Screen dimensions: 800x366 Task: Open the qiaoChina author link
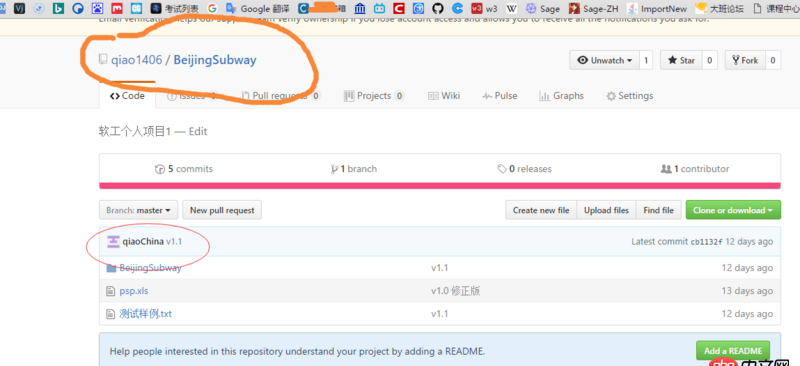[x=143, y=241]
